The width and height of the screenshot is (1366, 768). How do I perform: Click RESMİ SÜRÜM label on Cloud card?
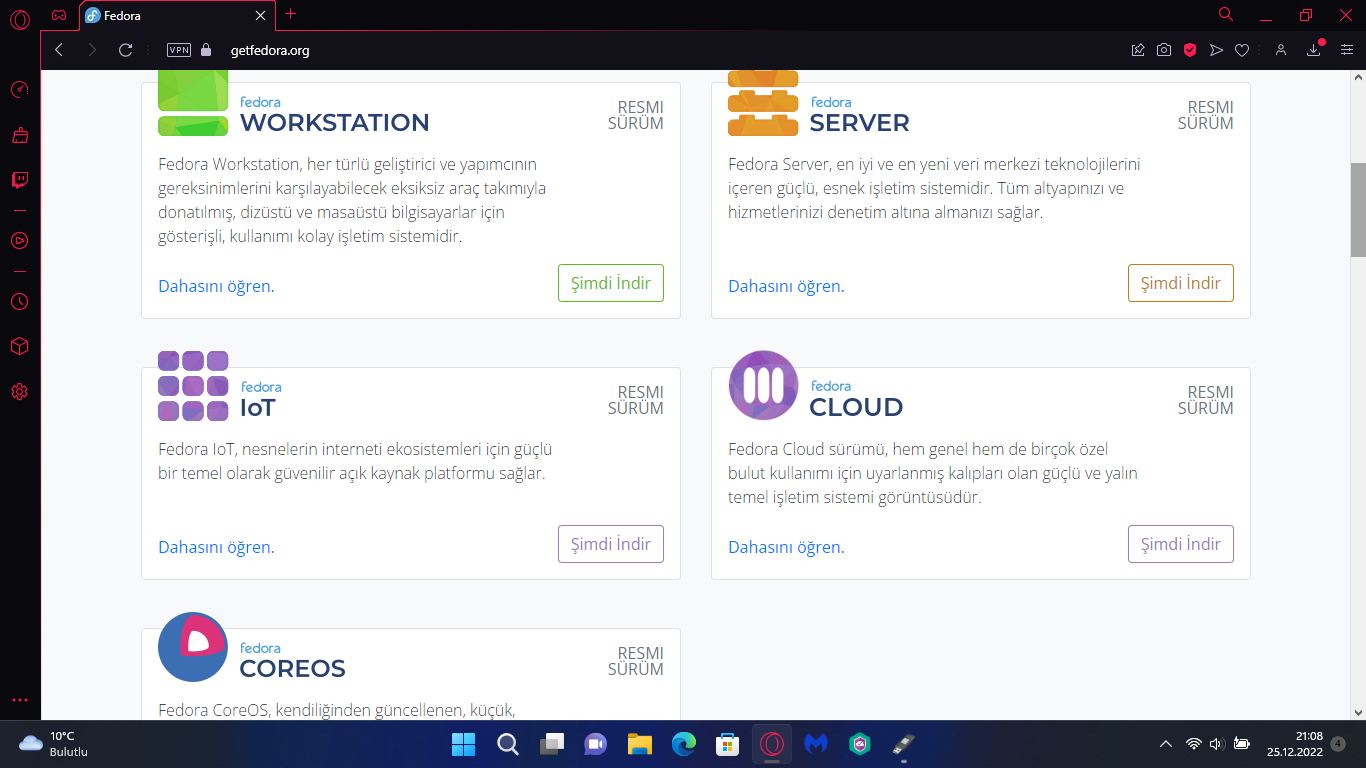(x=1206, y=400)
